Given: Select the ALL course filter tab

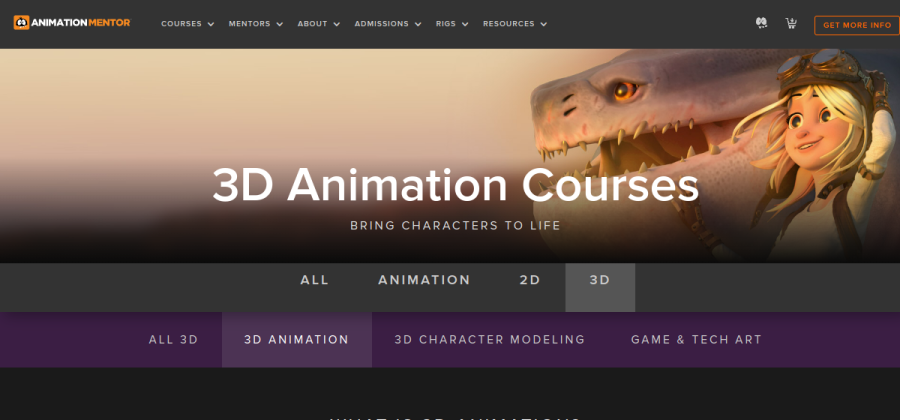Looking at the screenshot, I should pos(315,280).
